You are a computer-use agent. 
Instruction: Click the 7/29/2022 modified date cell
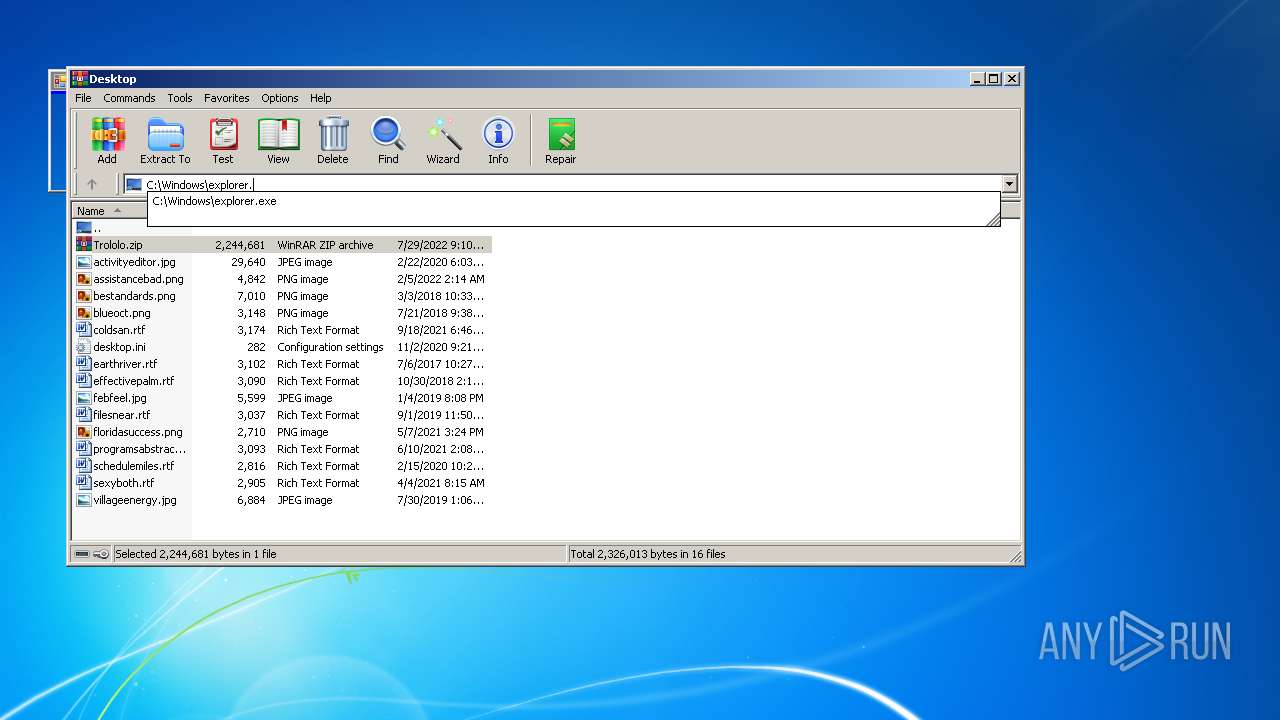click(440, 245)
